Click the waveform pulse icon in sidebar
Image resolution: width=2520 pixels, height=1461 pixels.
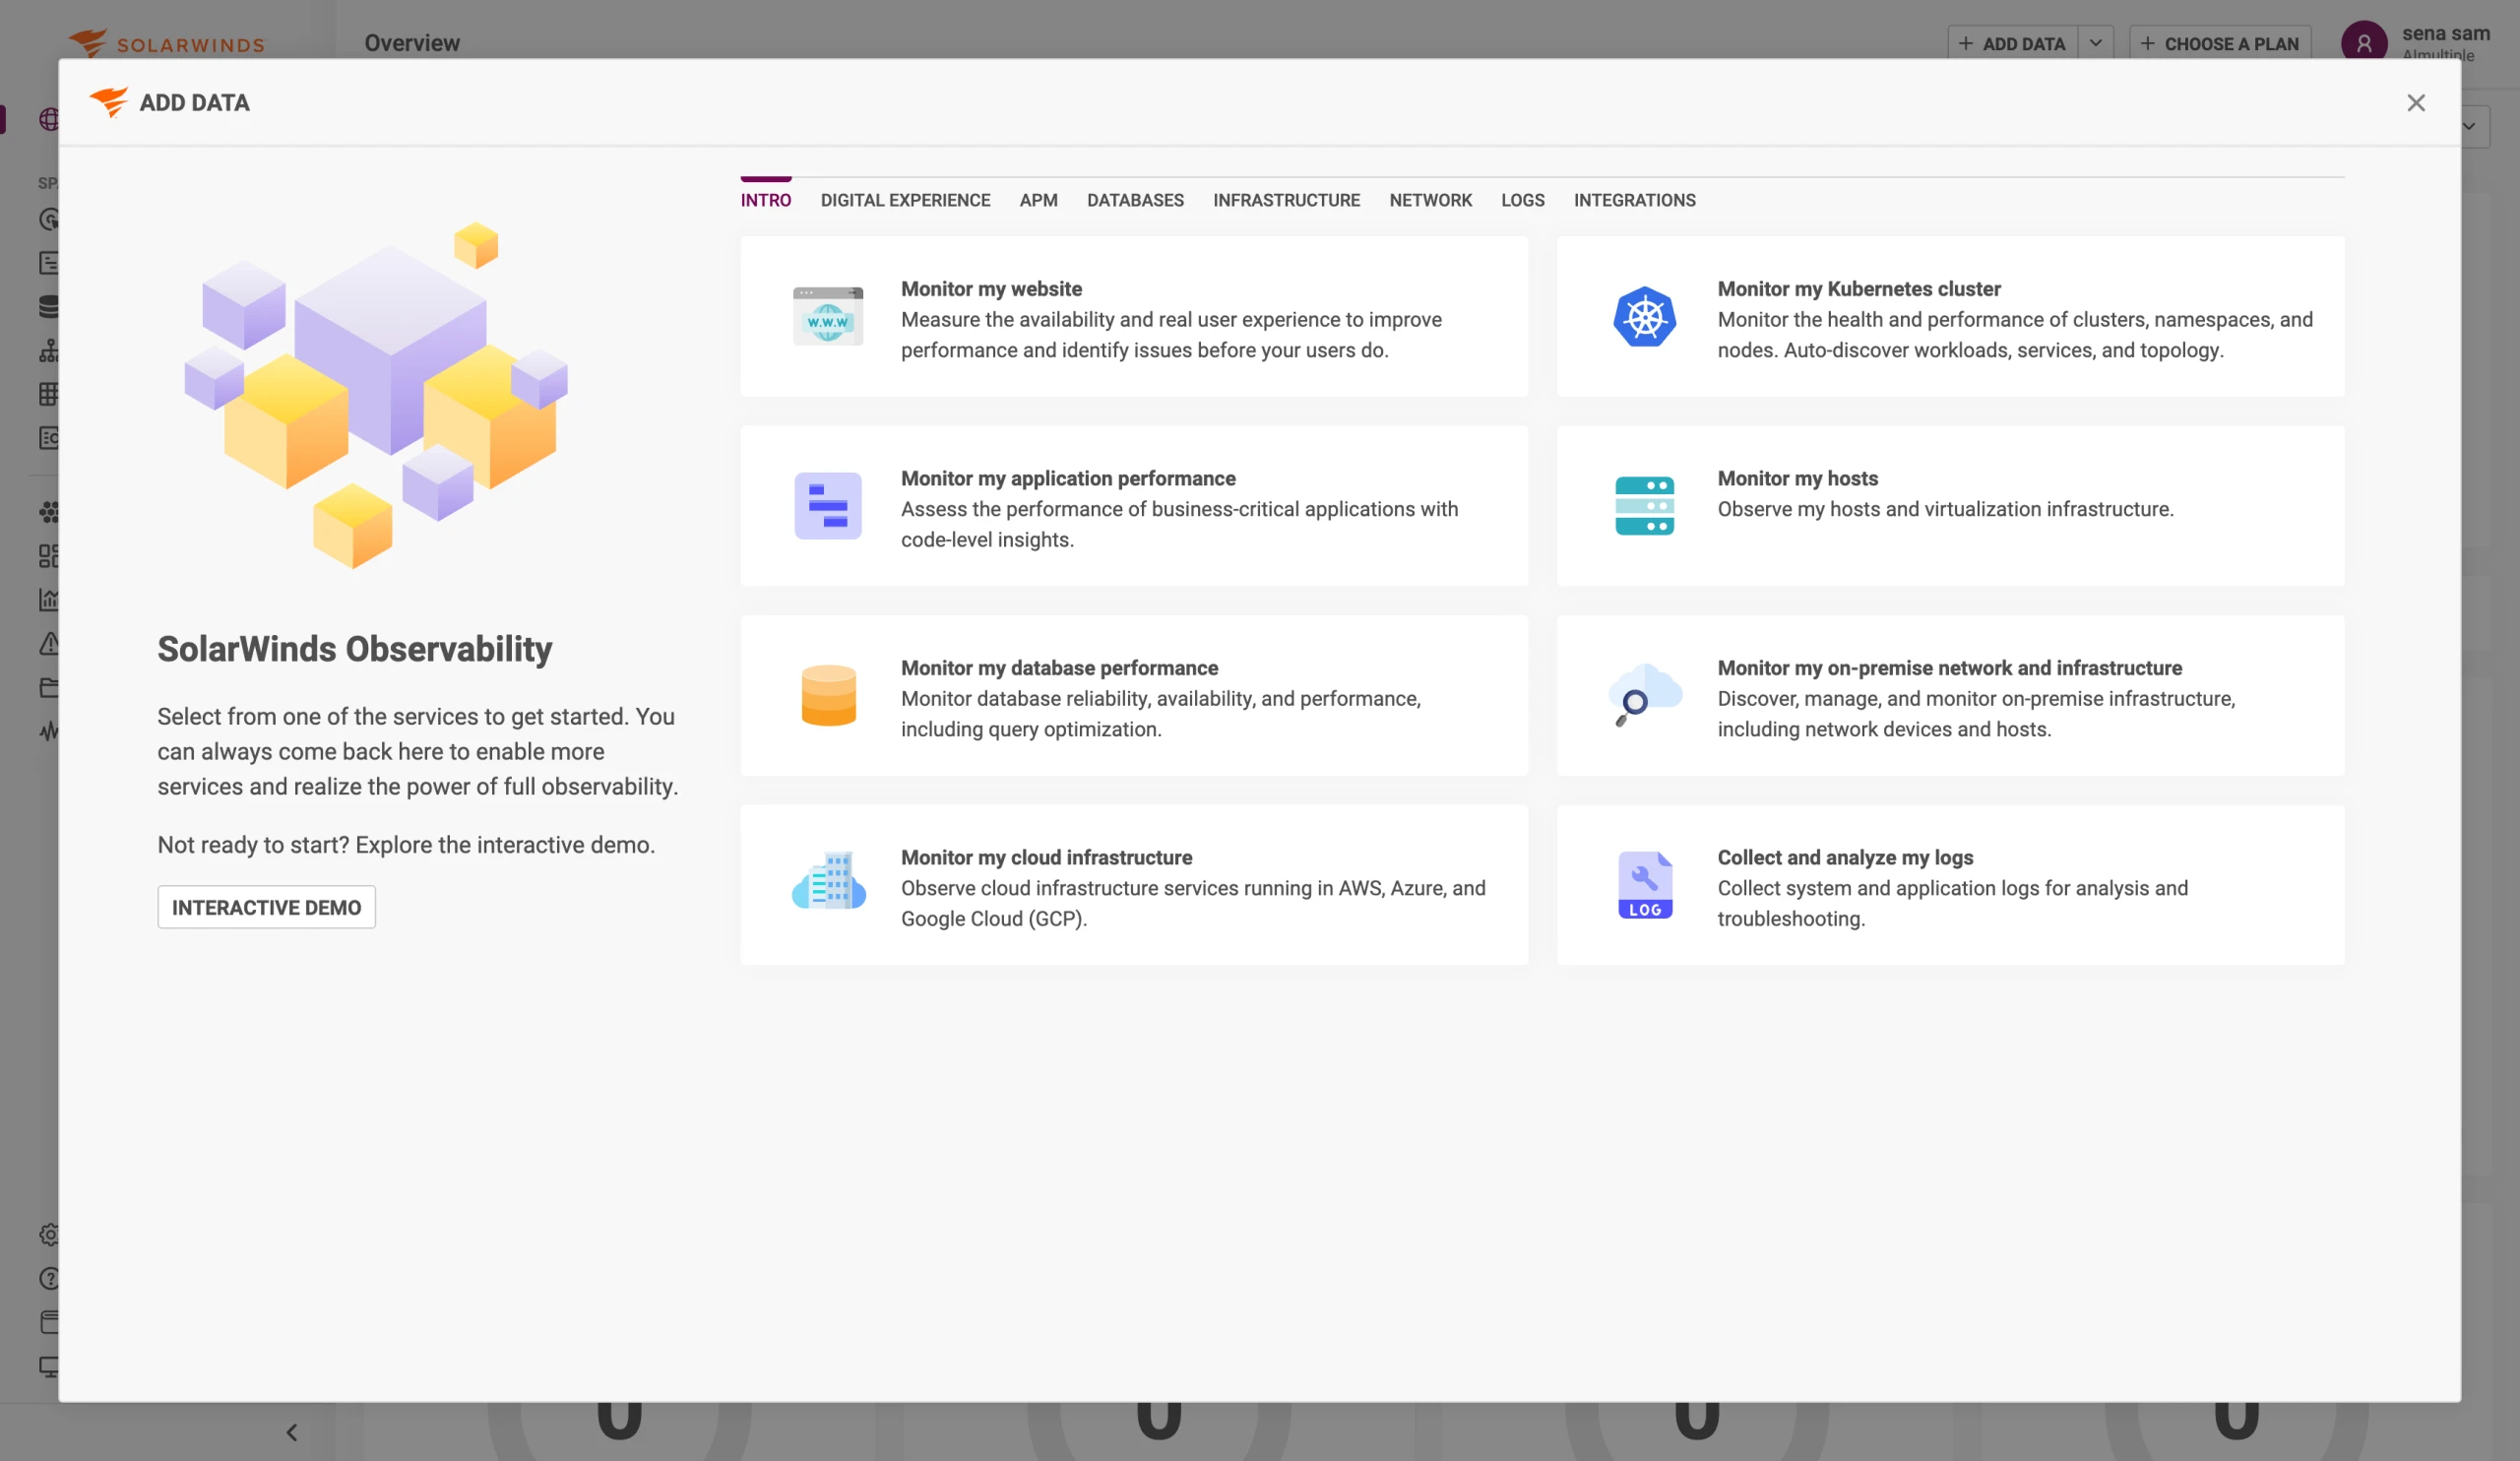point(48,732)
